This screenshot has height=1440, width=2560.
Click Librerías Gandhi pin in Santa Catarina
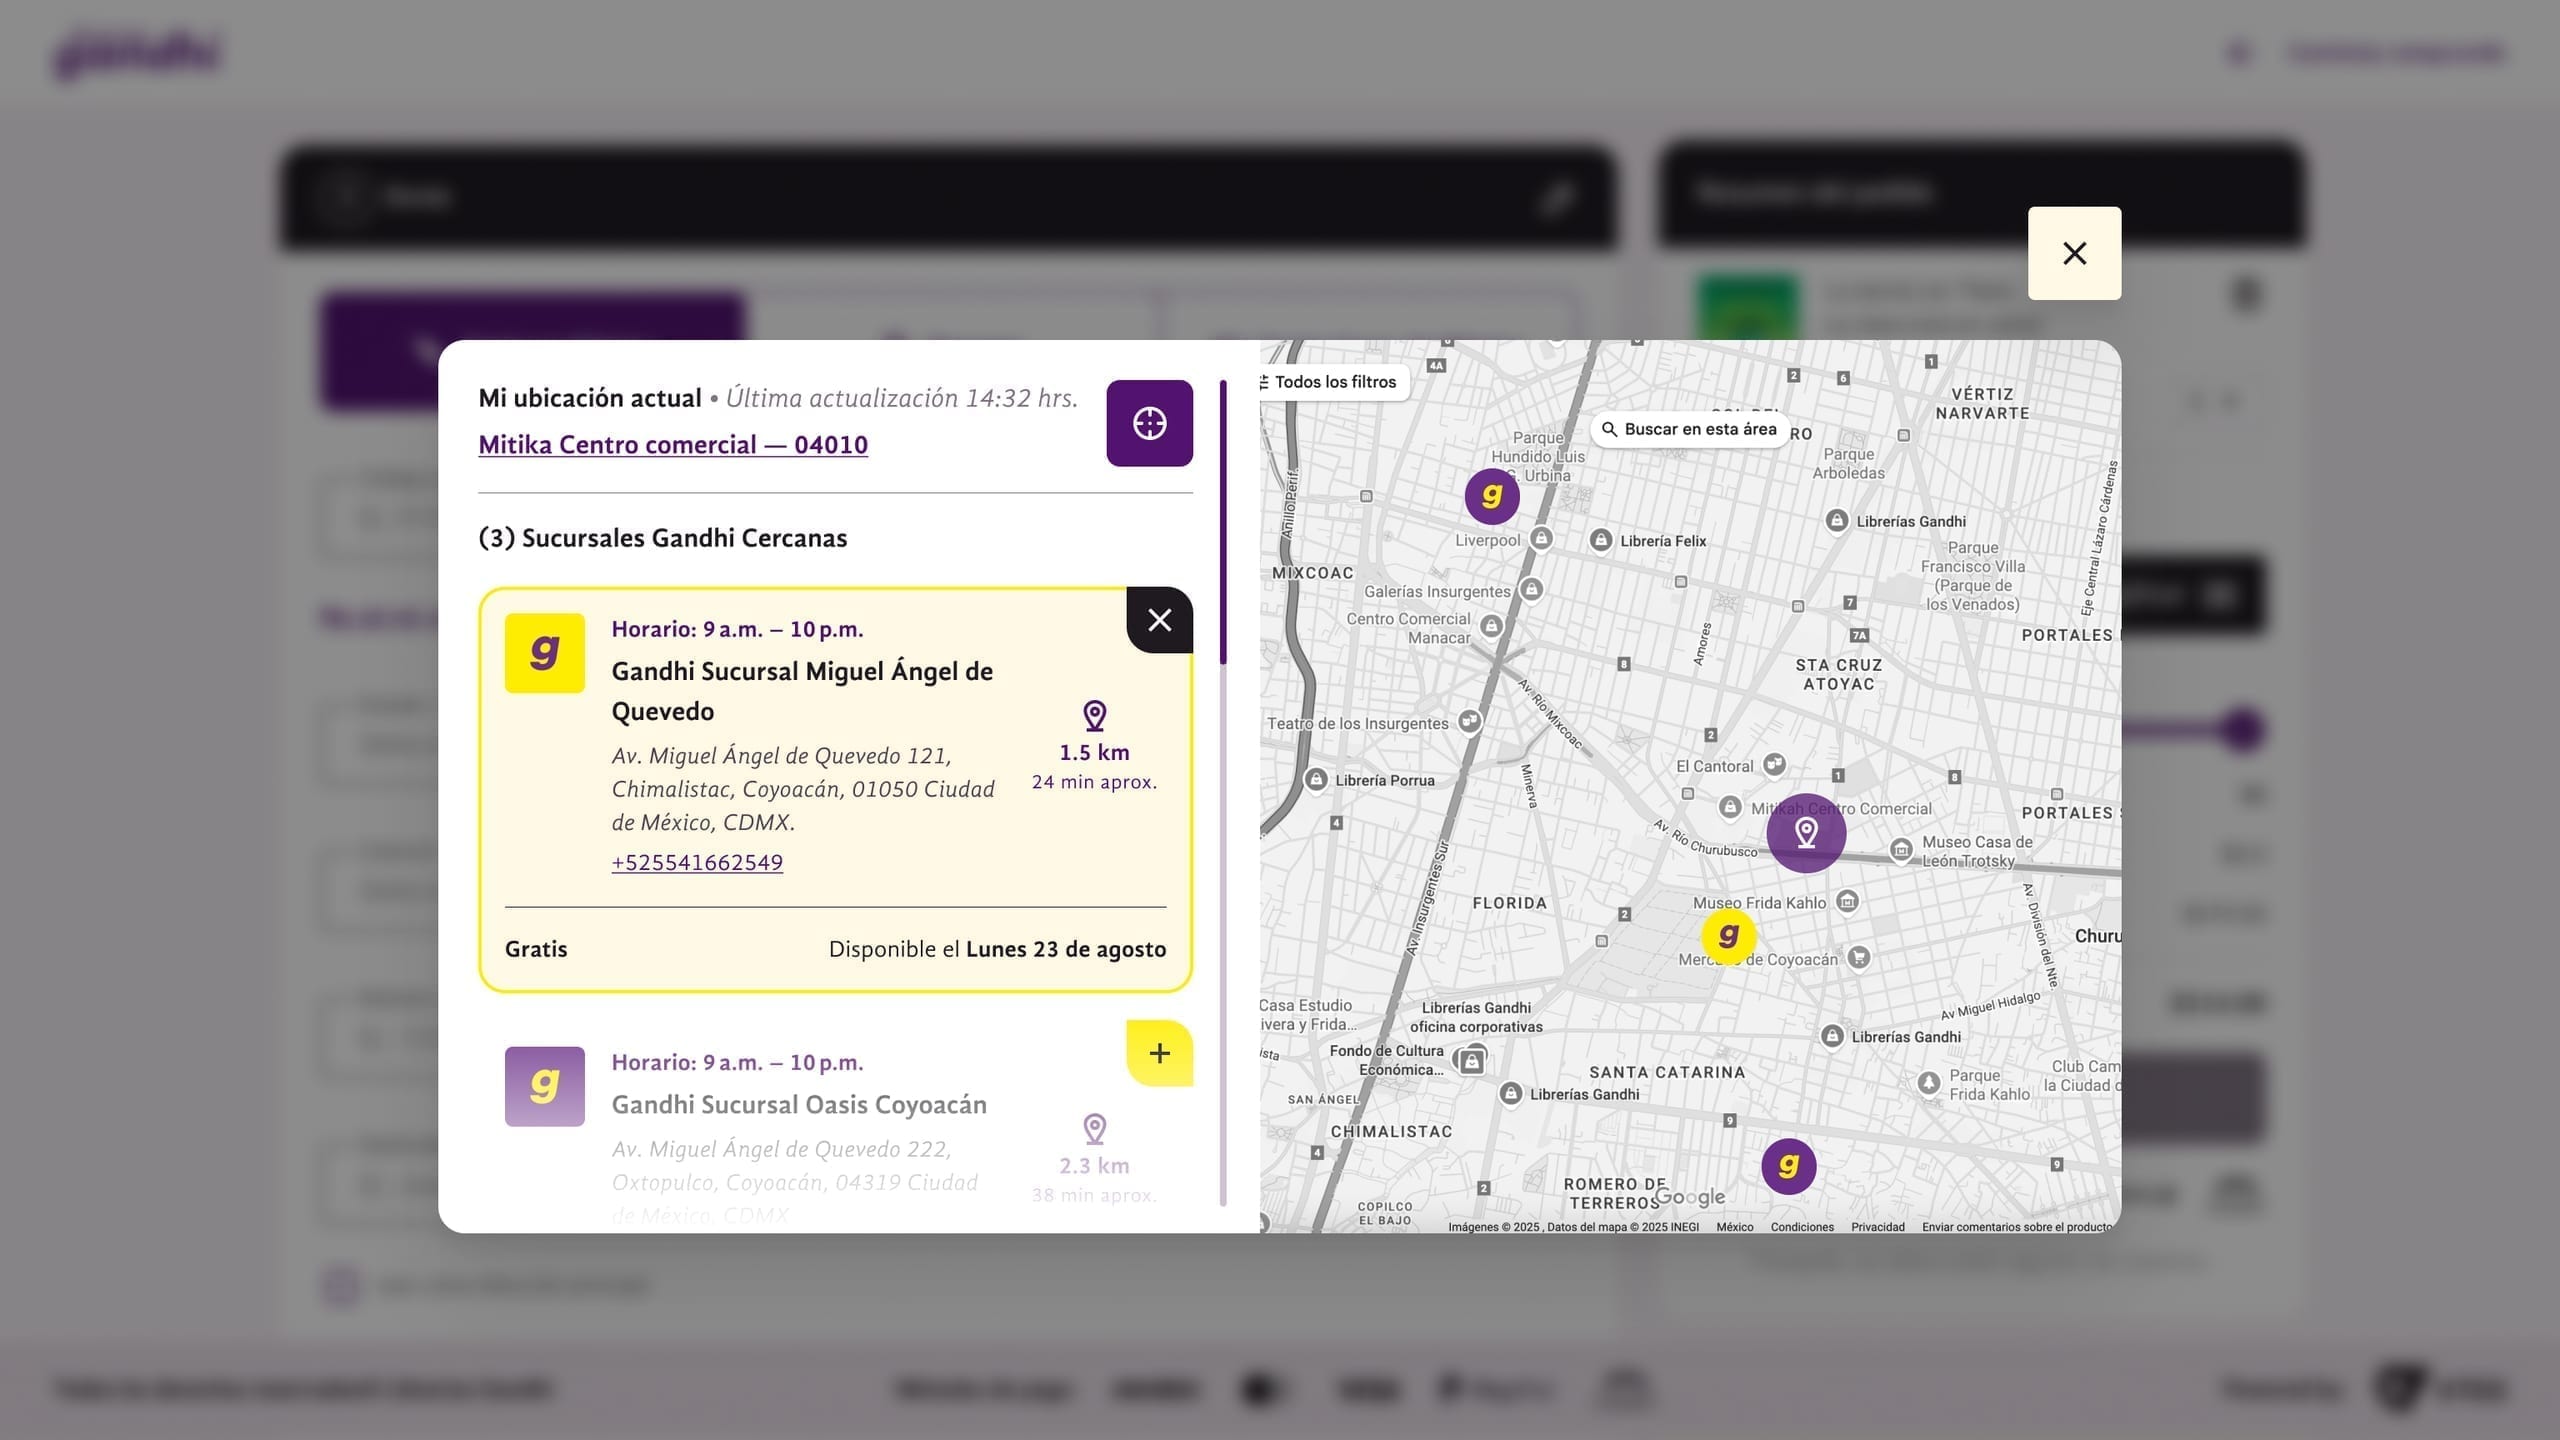tap(1511, 1093)
